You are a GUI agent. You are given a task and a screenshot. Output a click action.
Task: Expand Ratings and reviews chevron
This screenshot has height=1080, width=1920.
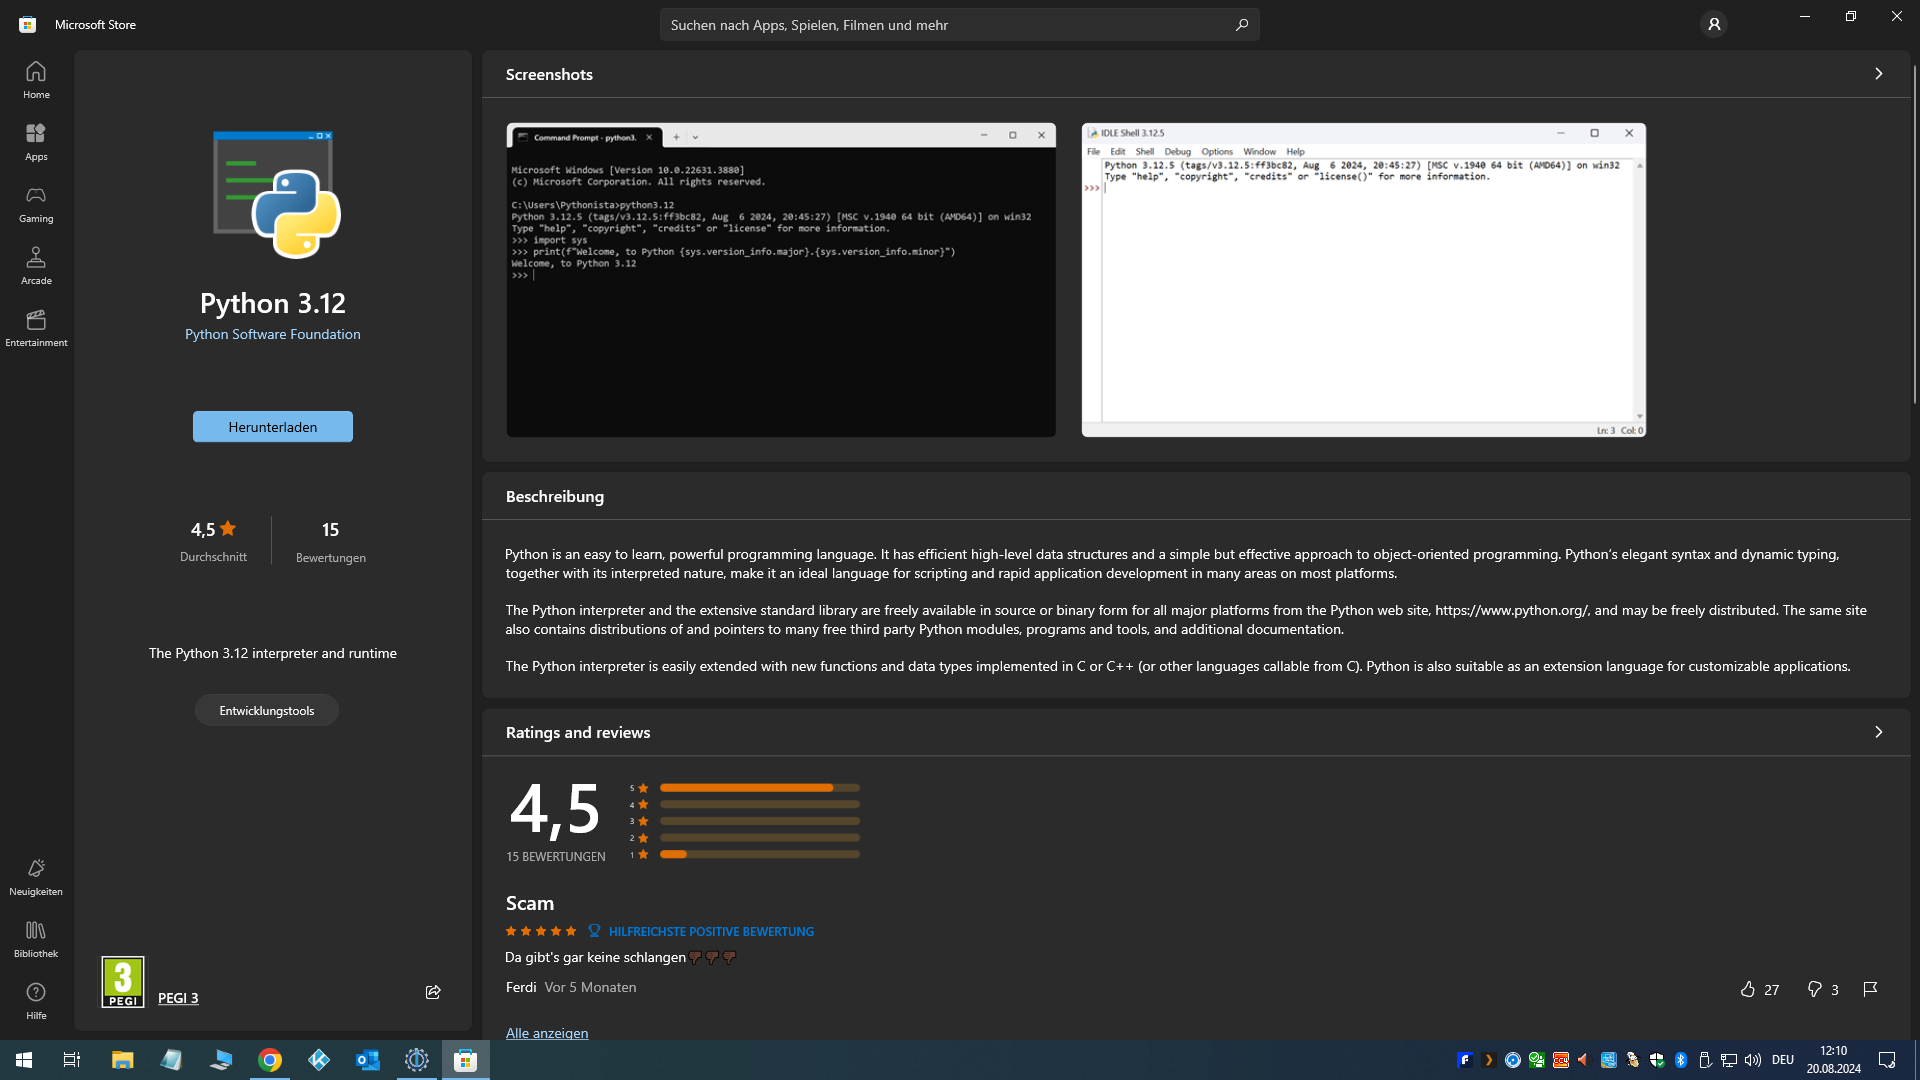(1878, 732)
